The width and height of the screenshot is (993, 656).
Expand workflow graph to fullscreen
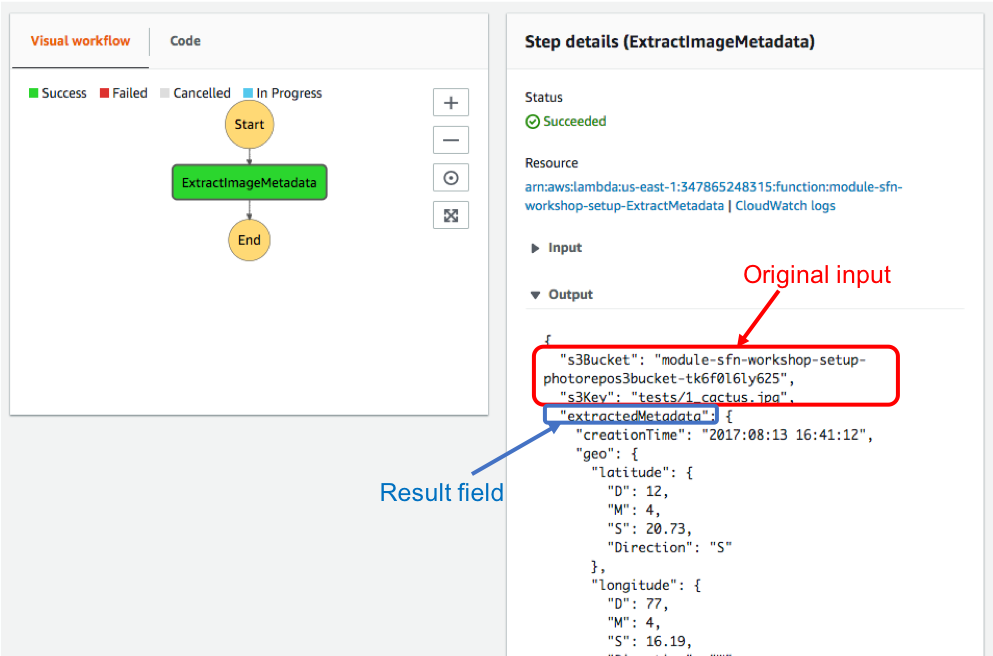coord(451,215)
